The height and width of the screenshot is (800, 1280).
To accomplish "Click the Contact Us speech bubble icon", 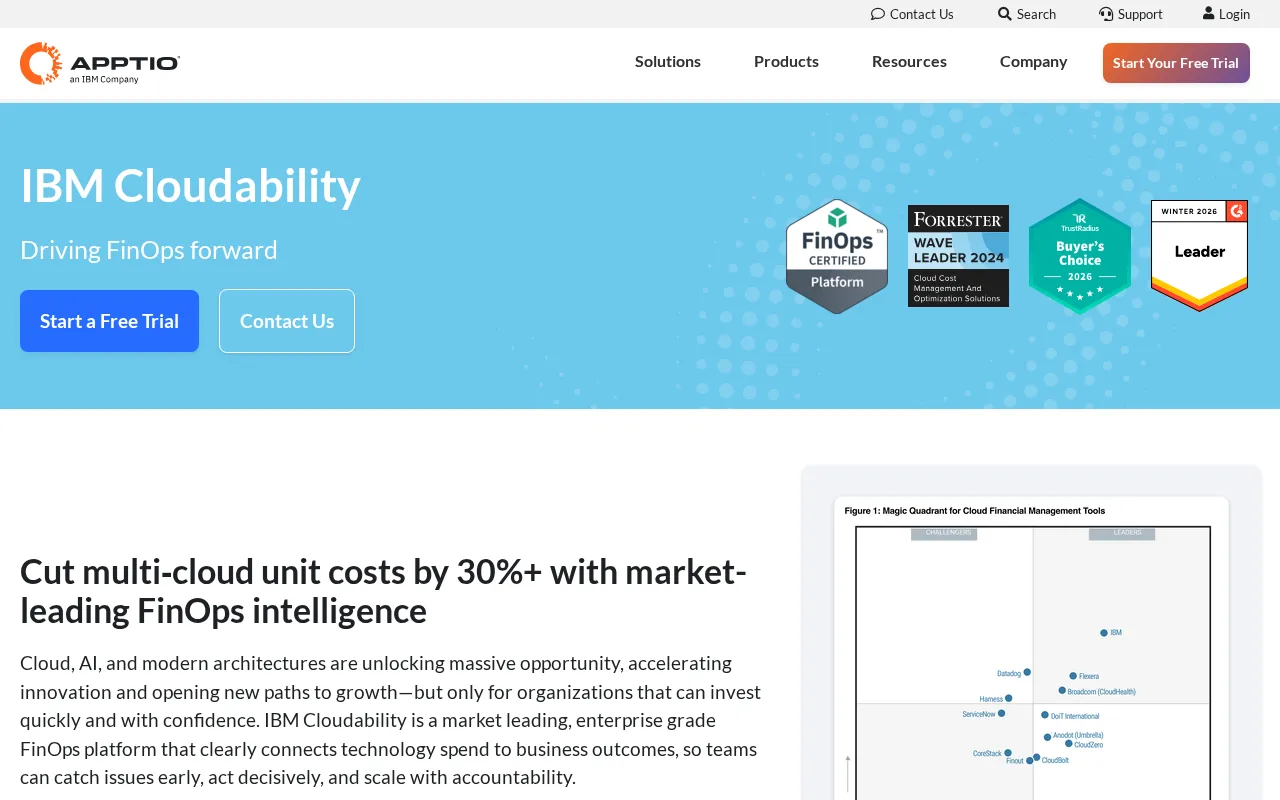I will [878, 14].
